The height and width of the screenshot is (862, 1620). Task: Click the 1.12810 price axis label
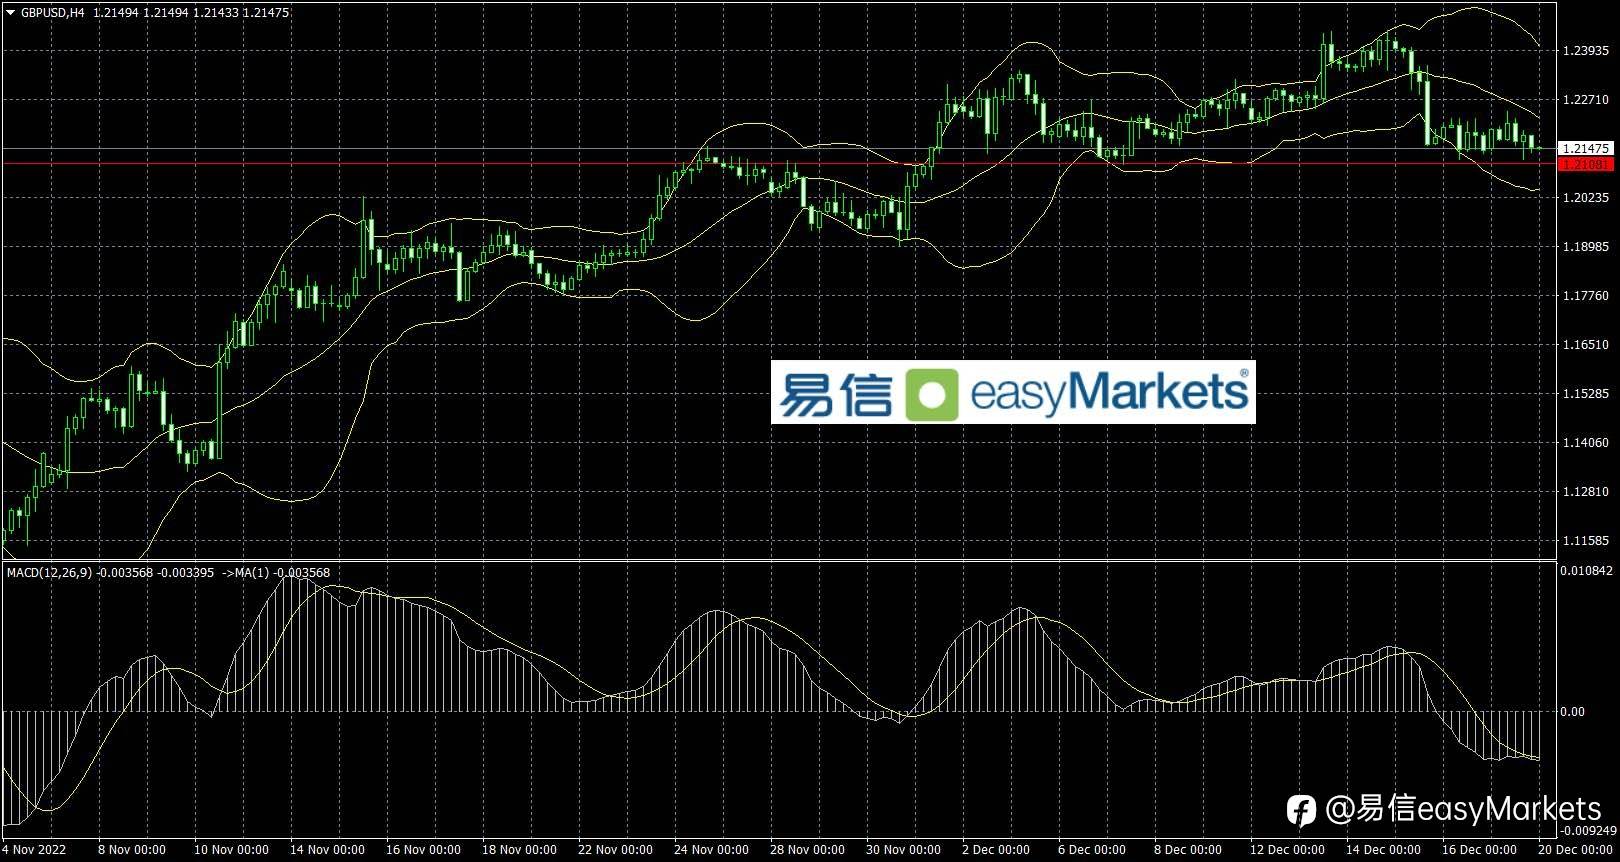click(x=1585, y=492)
